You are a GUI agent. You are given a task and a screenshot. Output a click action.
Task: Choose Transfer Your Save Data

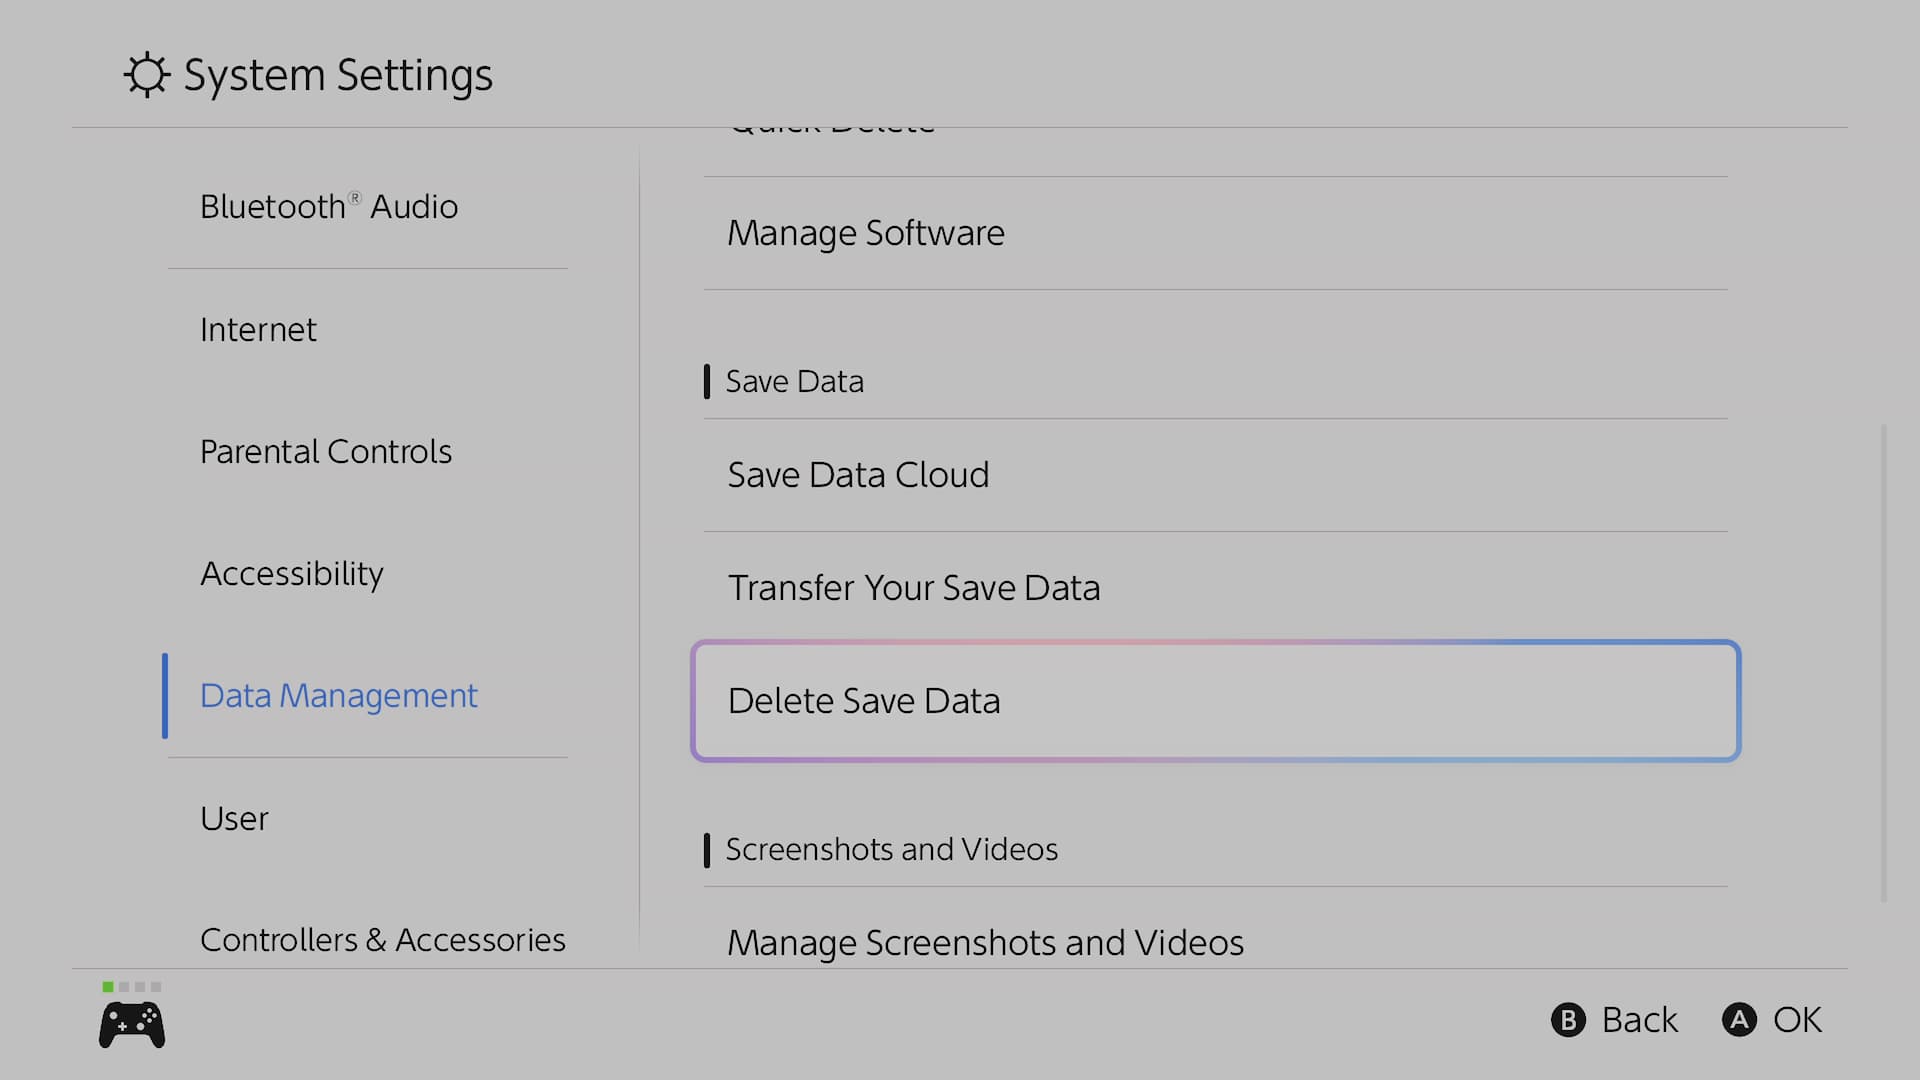tap(914, 588)
